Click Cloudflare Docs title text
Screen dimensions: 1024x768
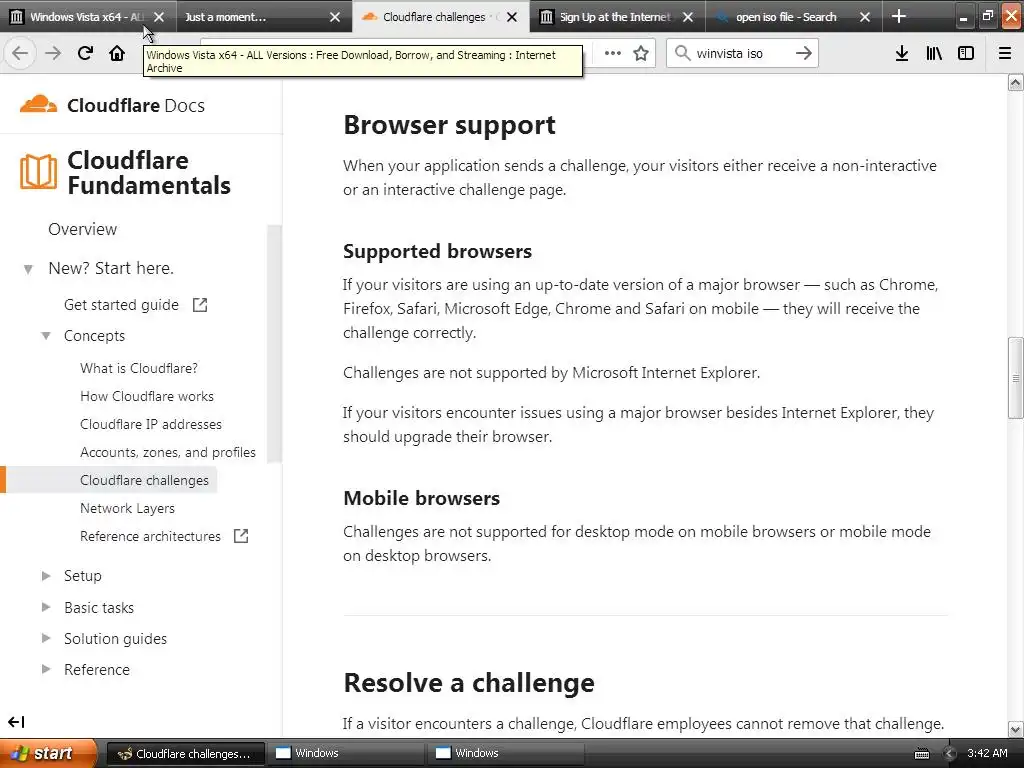click(x=136, y=105)
